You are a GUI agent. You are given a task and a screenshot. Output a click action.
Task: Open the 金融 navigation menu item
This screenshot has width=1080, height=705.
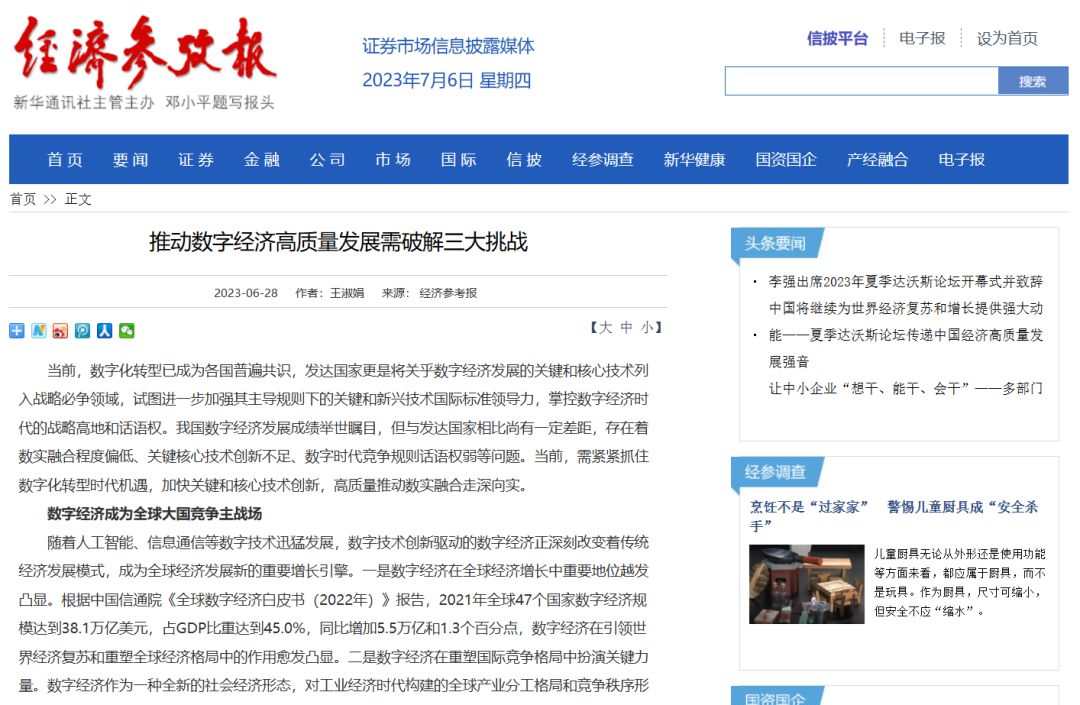[x=262, y=160]
